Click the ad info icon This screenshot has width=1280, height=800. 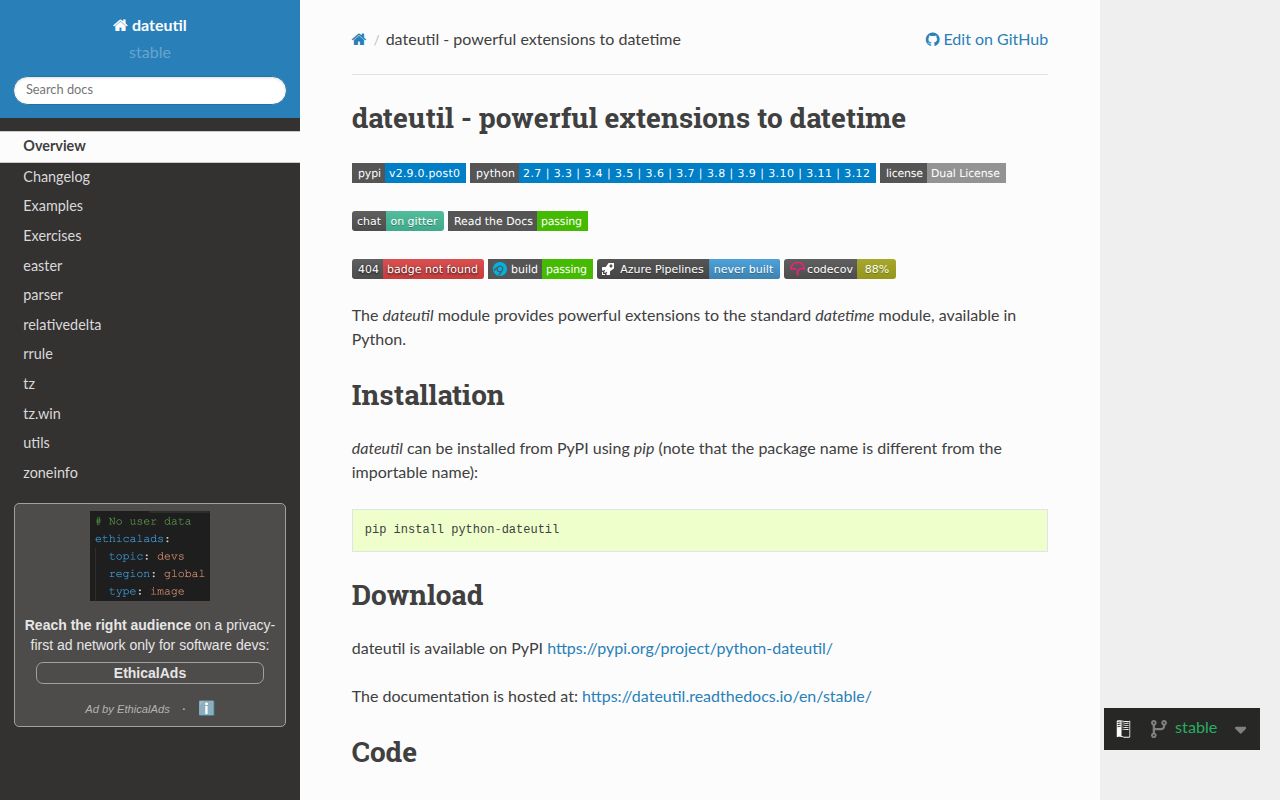point(207,708)
